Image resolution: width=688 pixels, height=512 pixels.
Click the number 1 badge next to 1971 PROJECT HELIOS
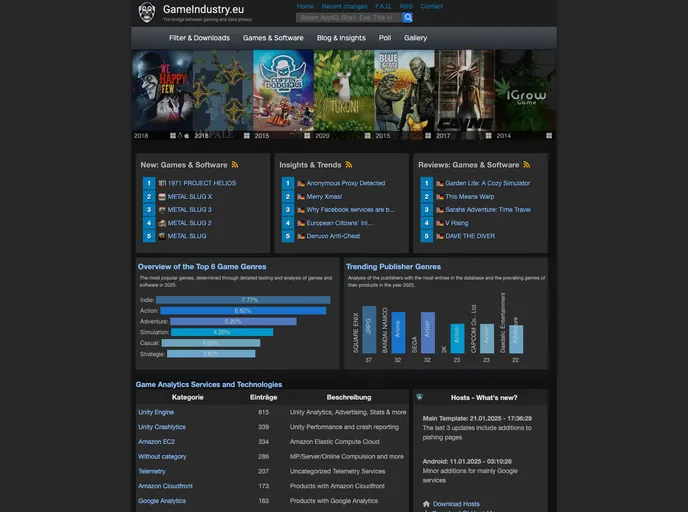point(149,183)
